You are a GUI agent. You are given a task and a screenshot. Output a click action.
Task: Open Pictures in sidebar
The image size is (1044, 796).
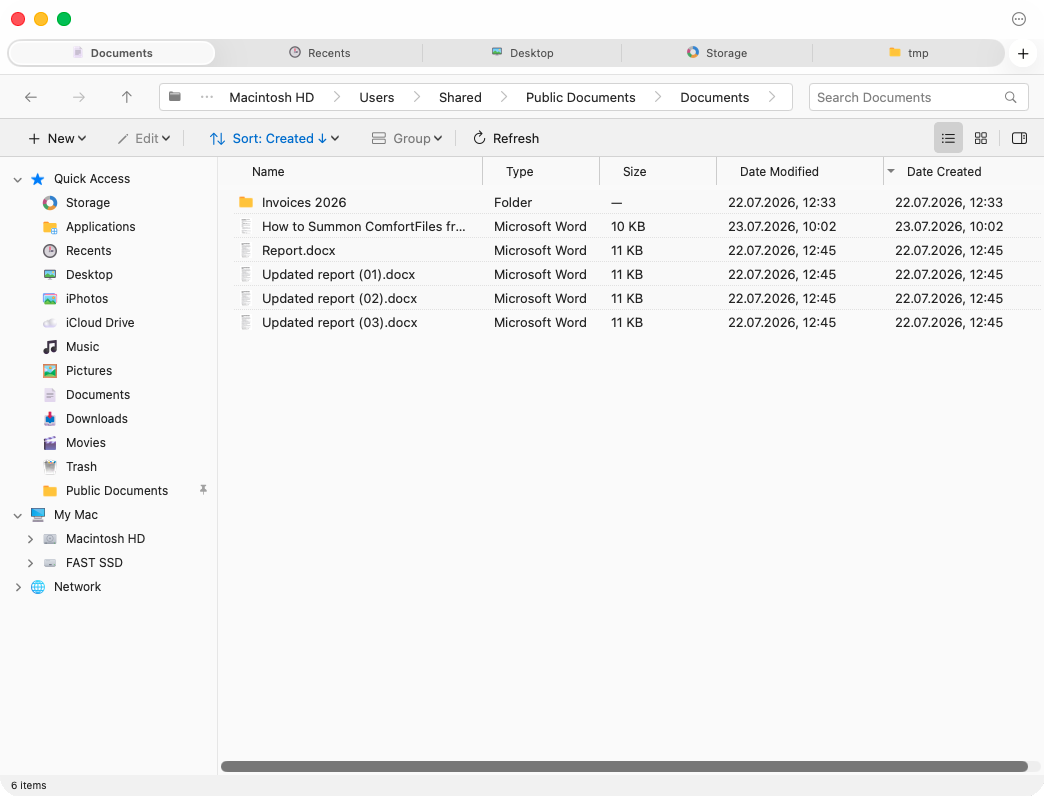pos(89,370)
